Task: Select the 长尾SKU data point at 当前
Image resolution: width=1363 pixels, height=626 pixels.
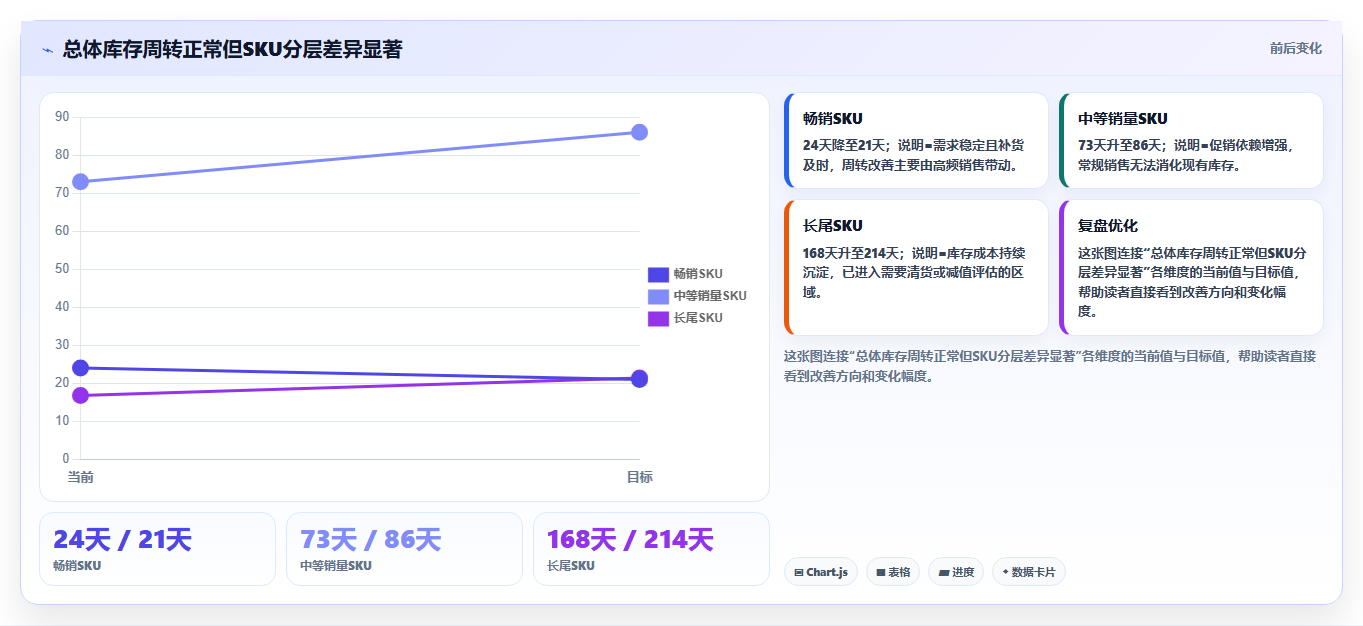Action: click(x=81, y=396)
